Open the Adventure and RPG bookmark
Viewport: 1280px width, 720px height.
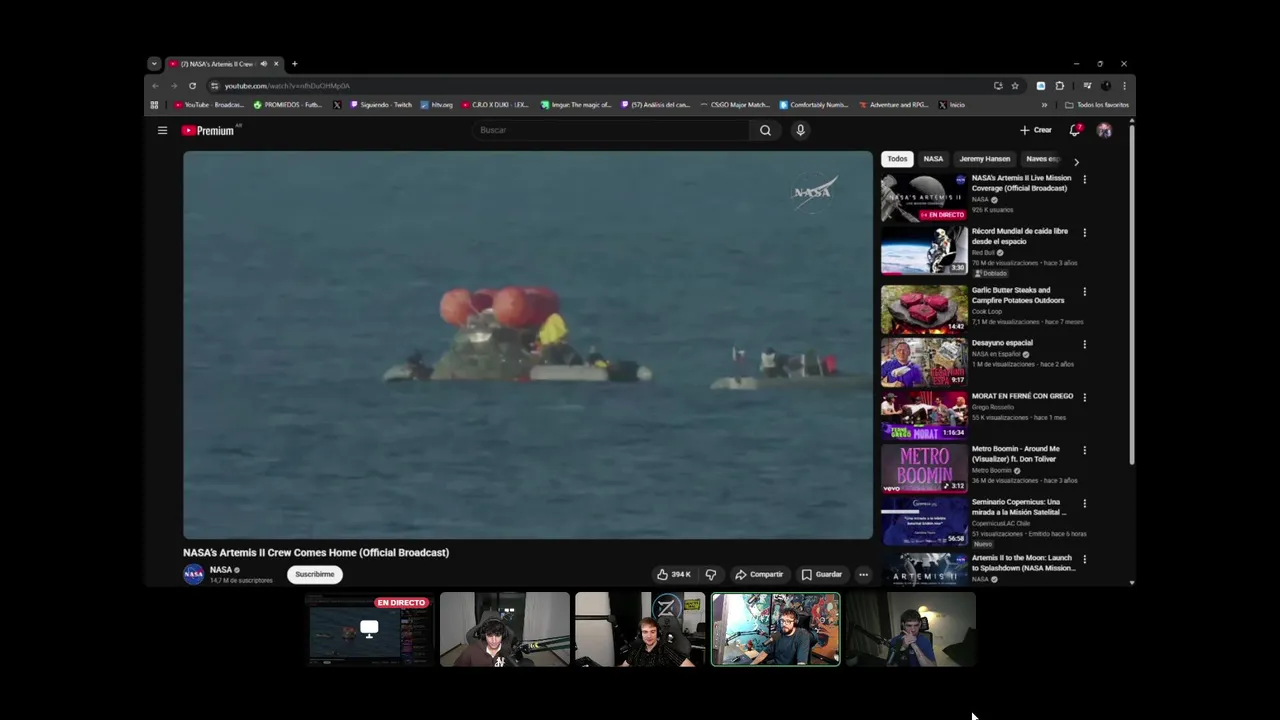892,105
